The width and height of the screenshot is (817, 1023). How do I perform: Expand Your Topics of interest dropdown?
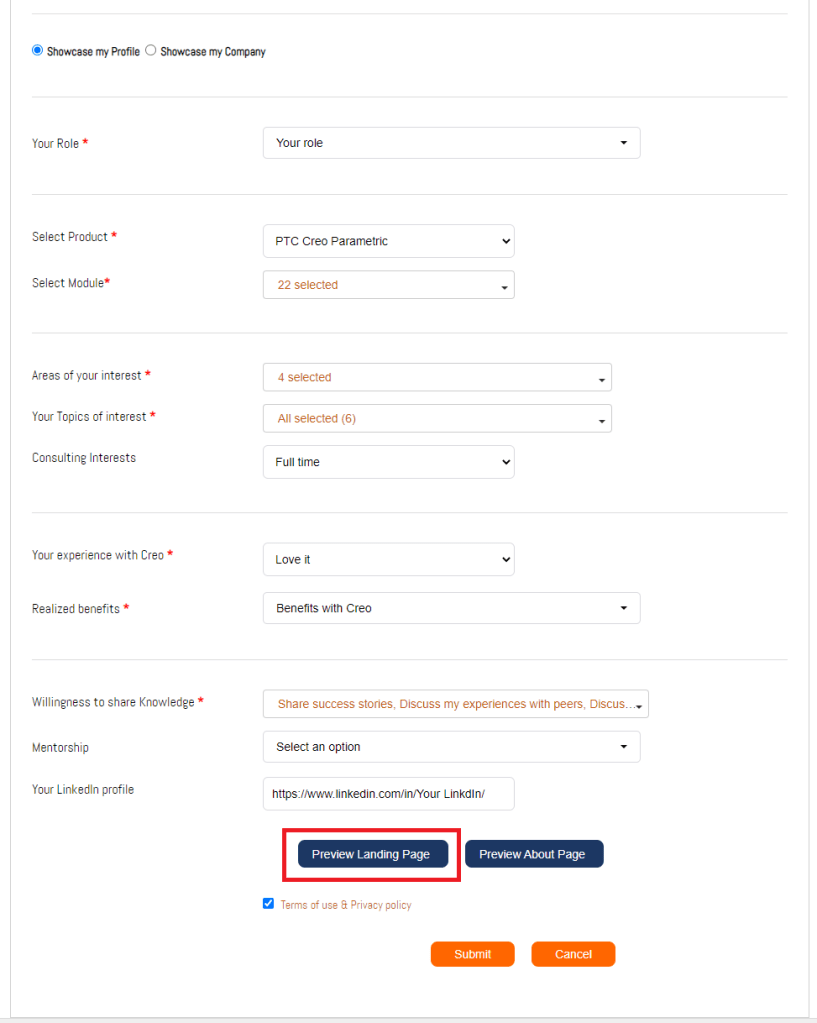point(437,419)
